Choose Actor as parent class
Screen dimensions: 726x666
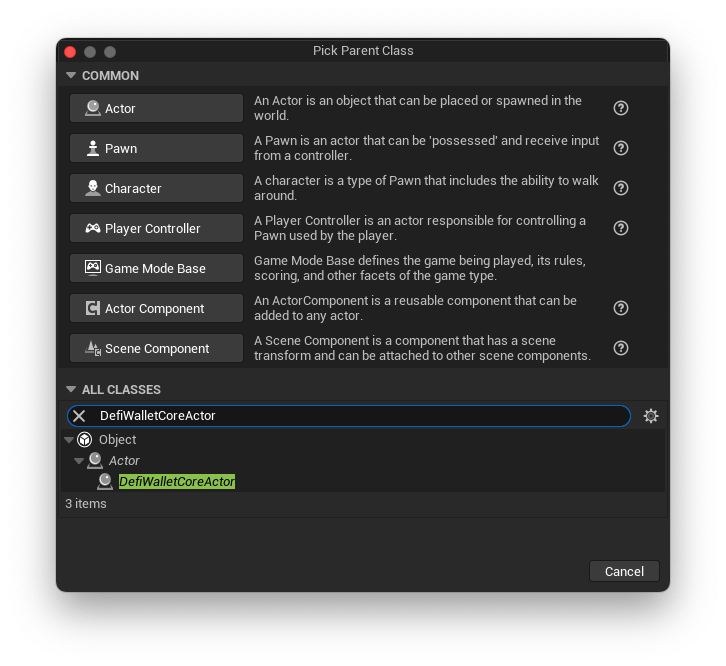pyautogui.click(x=156, y=108)
